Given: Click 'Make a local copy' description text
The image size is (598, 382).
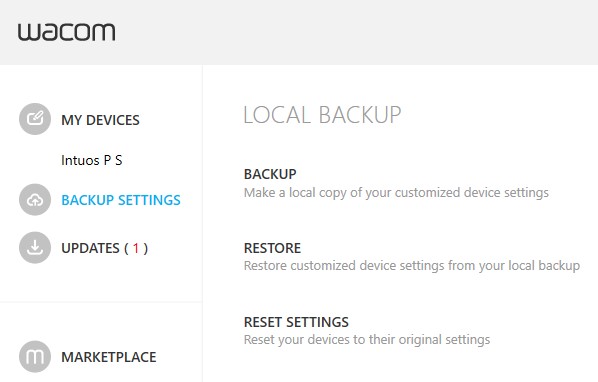Looking at the screenshot, I should (x=396, y=193).
